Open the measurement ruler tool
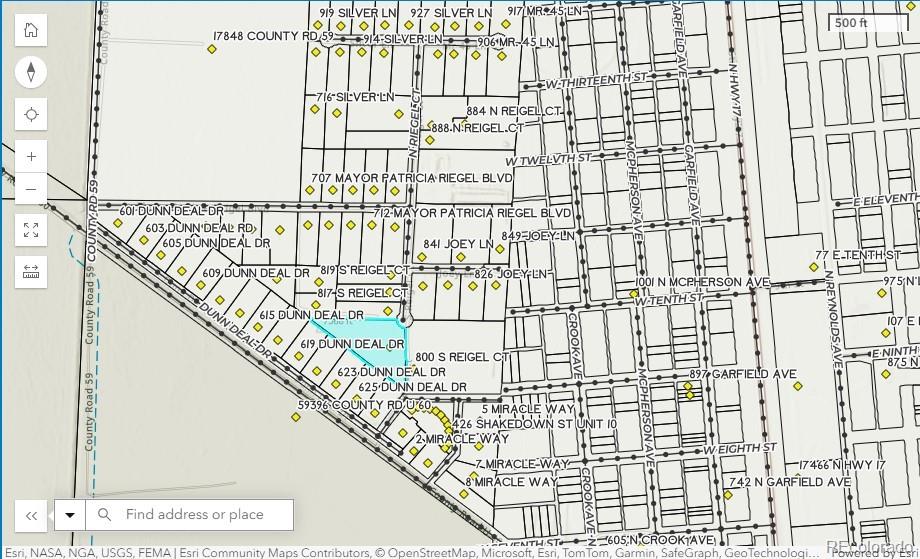 click(31, 272)
